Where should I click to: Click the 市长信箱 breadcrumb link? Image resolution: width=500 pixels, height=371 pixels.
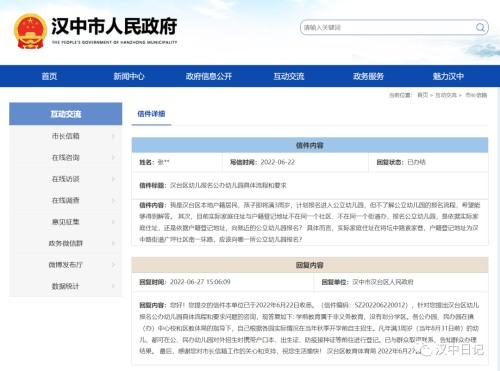476,95
